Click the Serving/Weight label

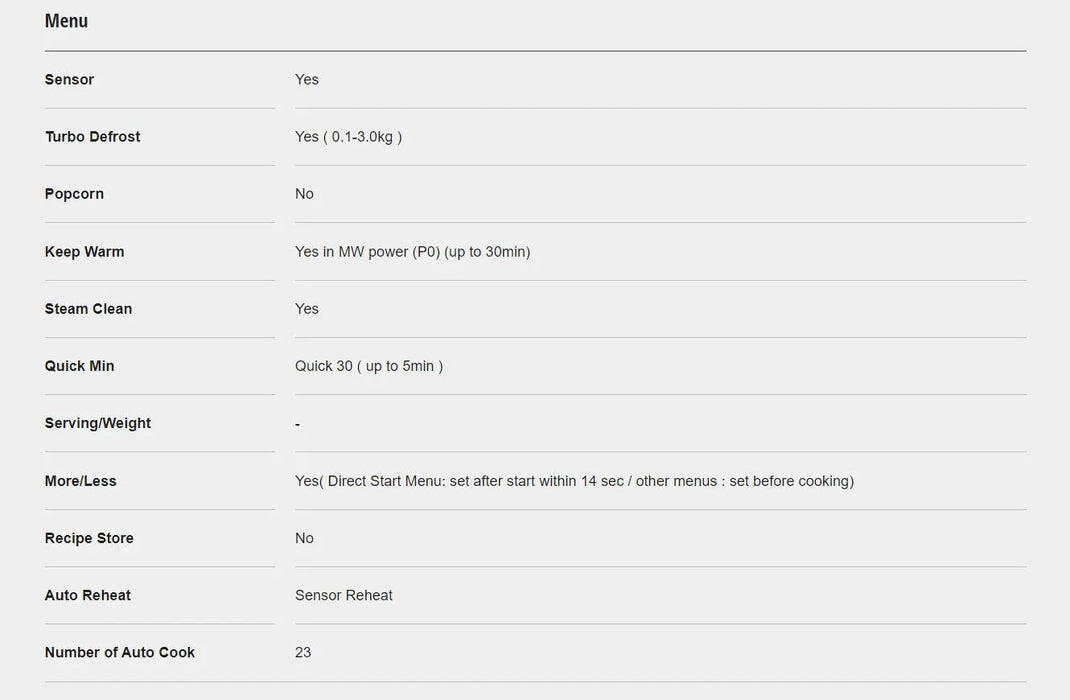tap(97, 423)
